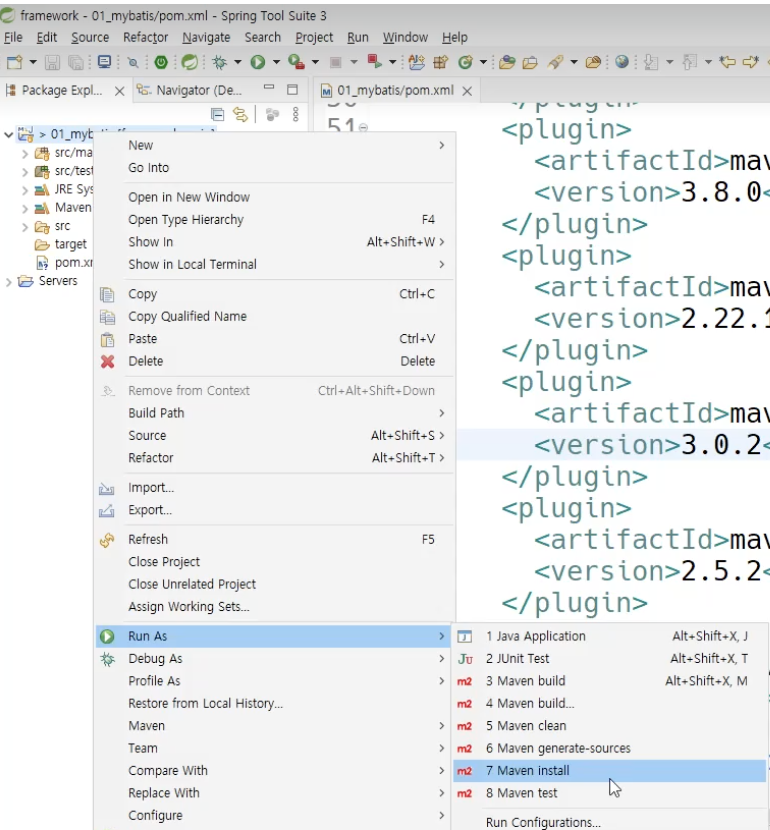Click the Open Type folder toolbar icon
The image size is (770, 830).
coord(507,62)
